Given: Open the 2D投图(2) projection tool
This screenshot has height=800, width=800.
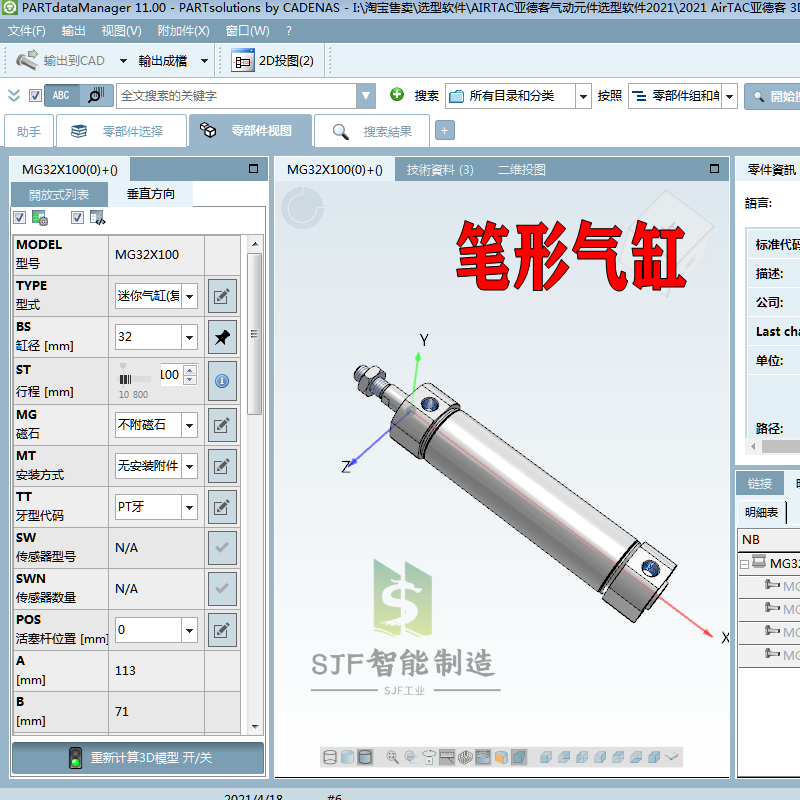Looking at the screenshot, I should pos(272,61).
